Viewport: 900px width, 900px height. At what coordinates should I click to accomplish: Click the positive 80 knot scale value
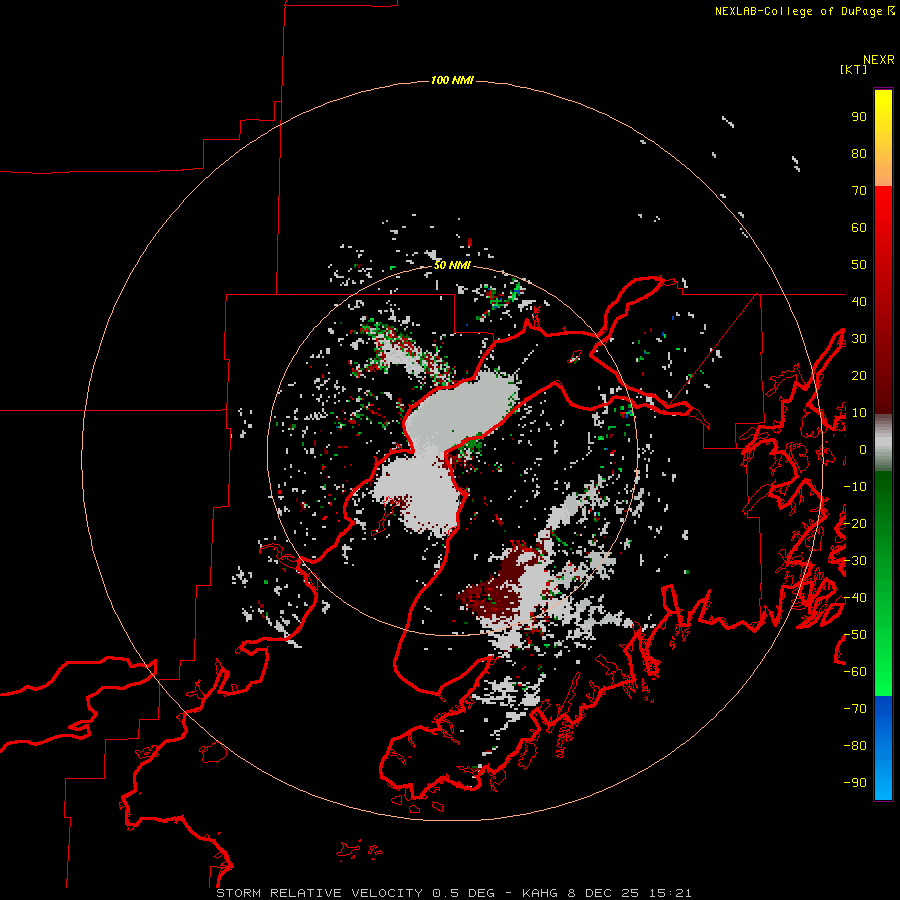pos(859,153)
